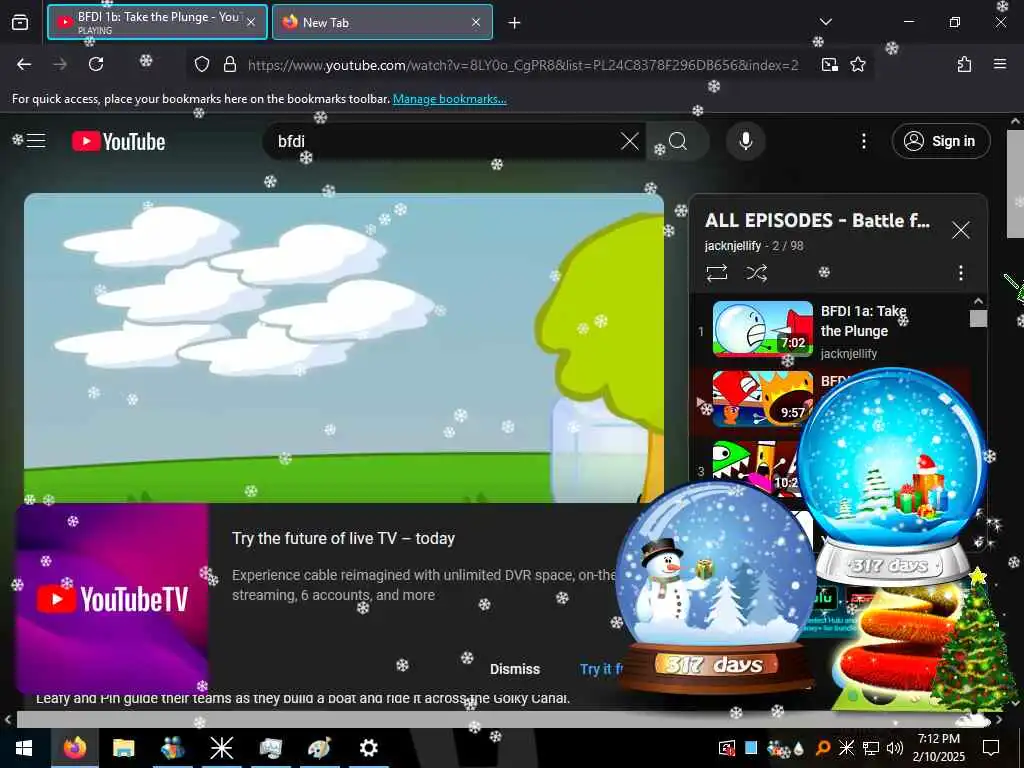Open the Windows Start menu
This screenshot has height=768, width=1024.
[24, 747]
